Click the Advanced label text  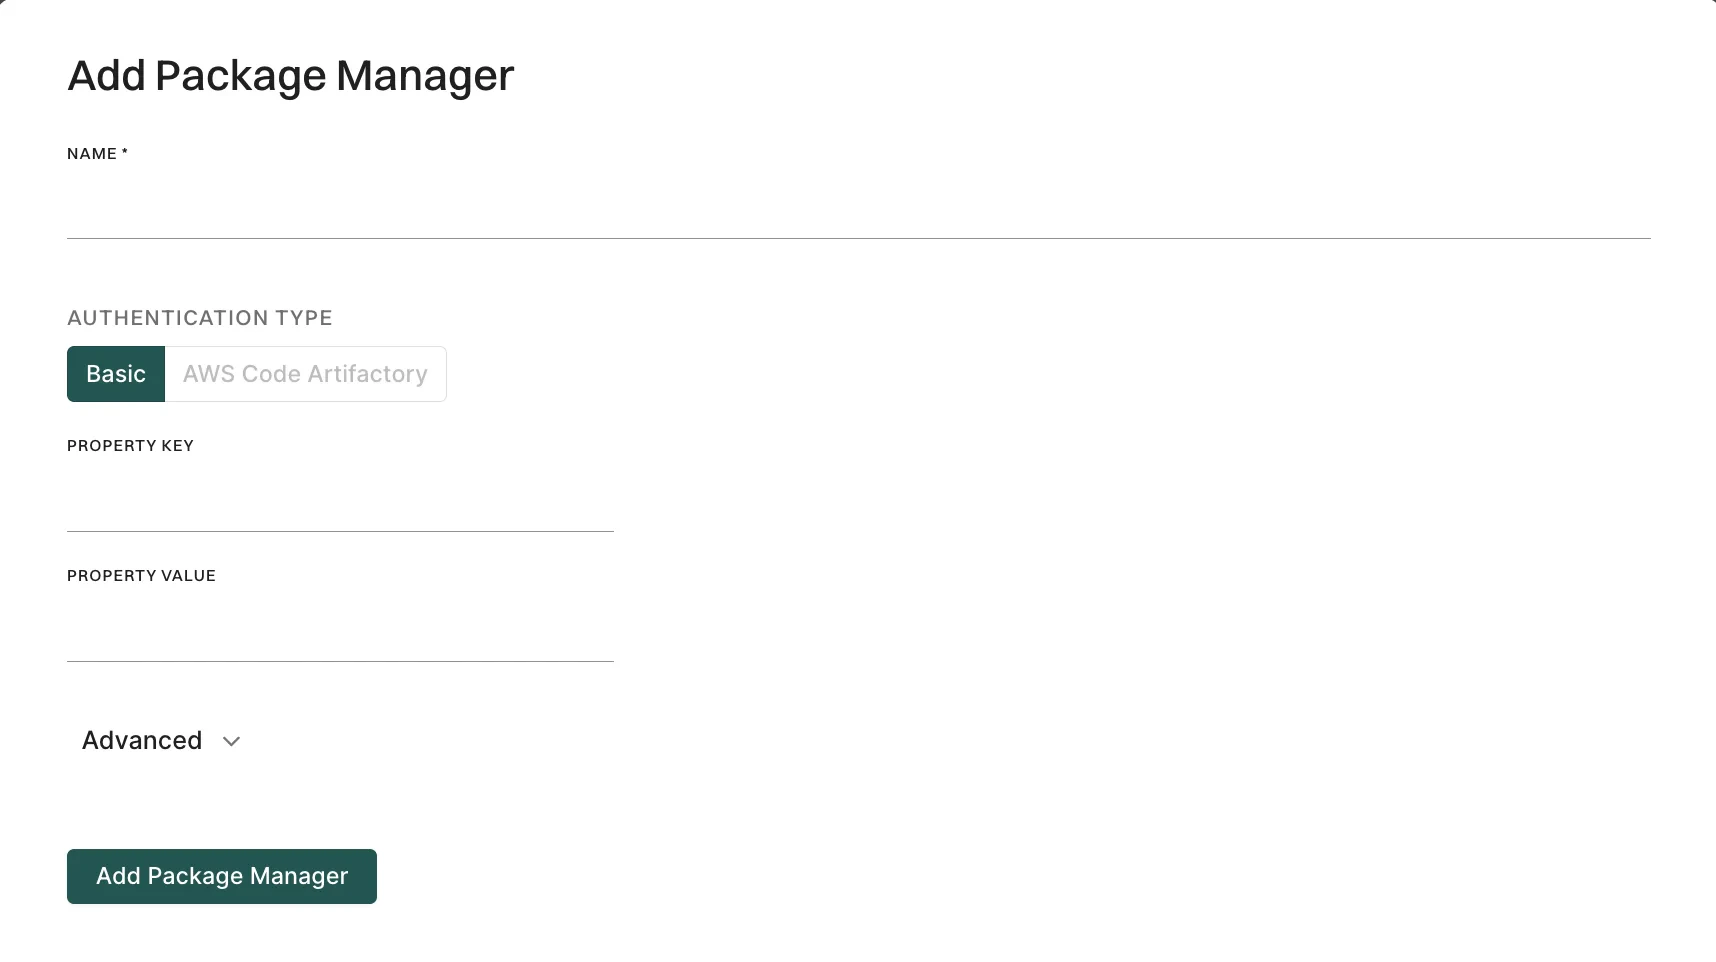pyautogui.click(x=141, y=741)
